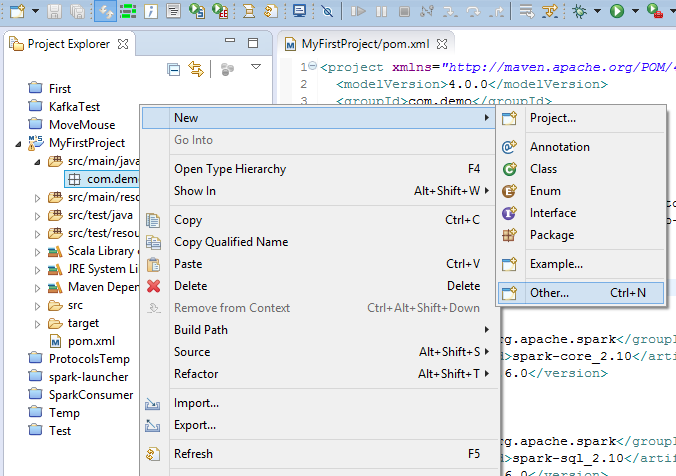Open the New wizard dropdown arrow
The width and height of the screenshot is (676, 476).
click(x=36, y=11)
